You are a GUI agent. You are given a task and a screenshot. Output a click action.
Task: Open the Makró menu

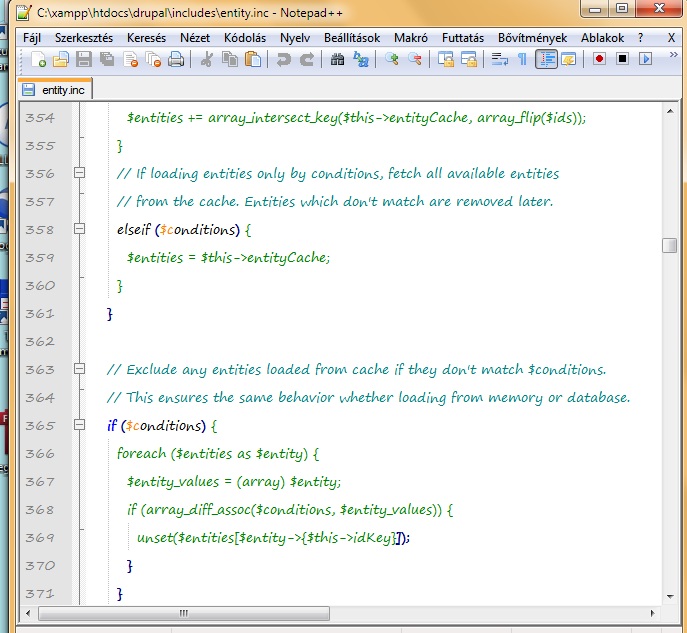411,38
